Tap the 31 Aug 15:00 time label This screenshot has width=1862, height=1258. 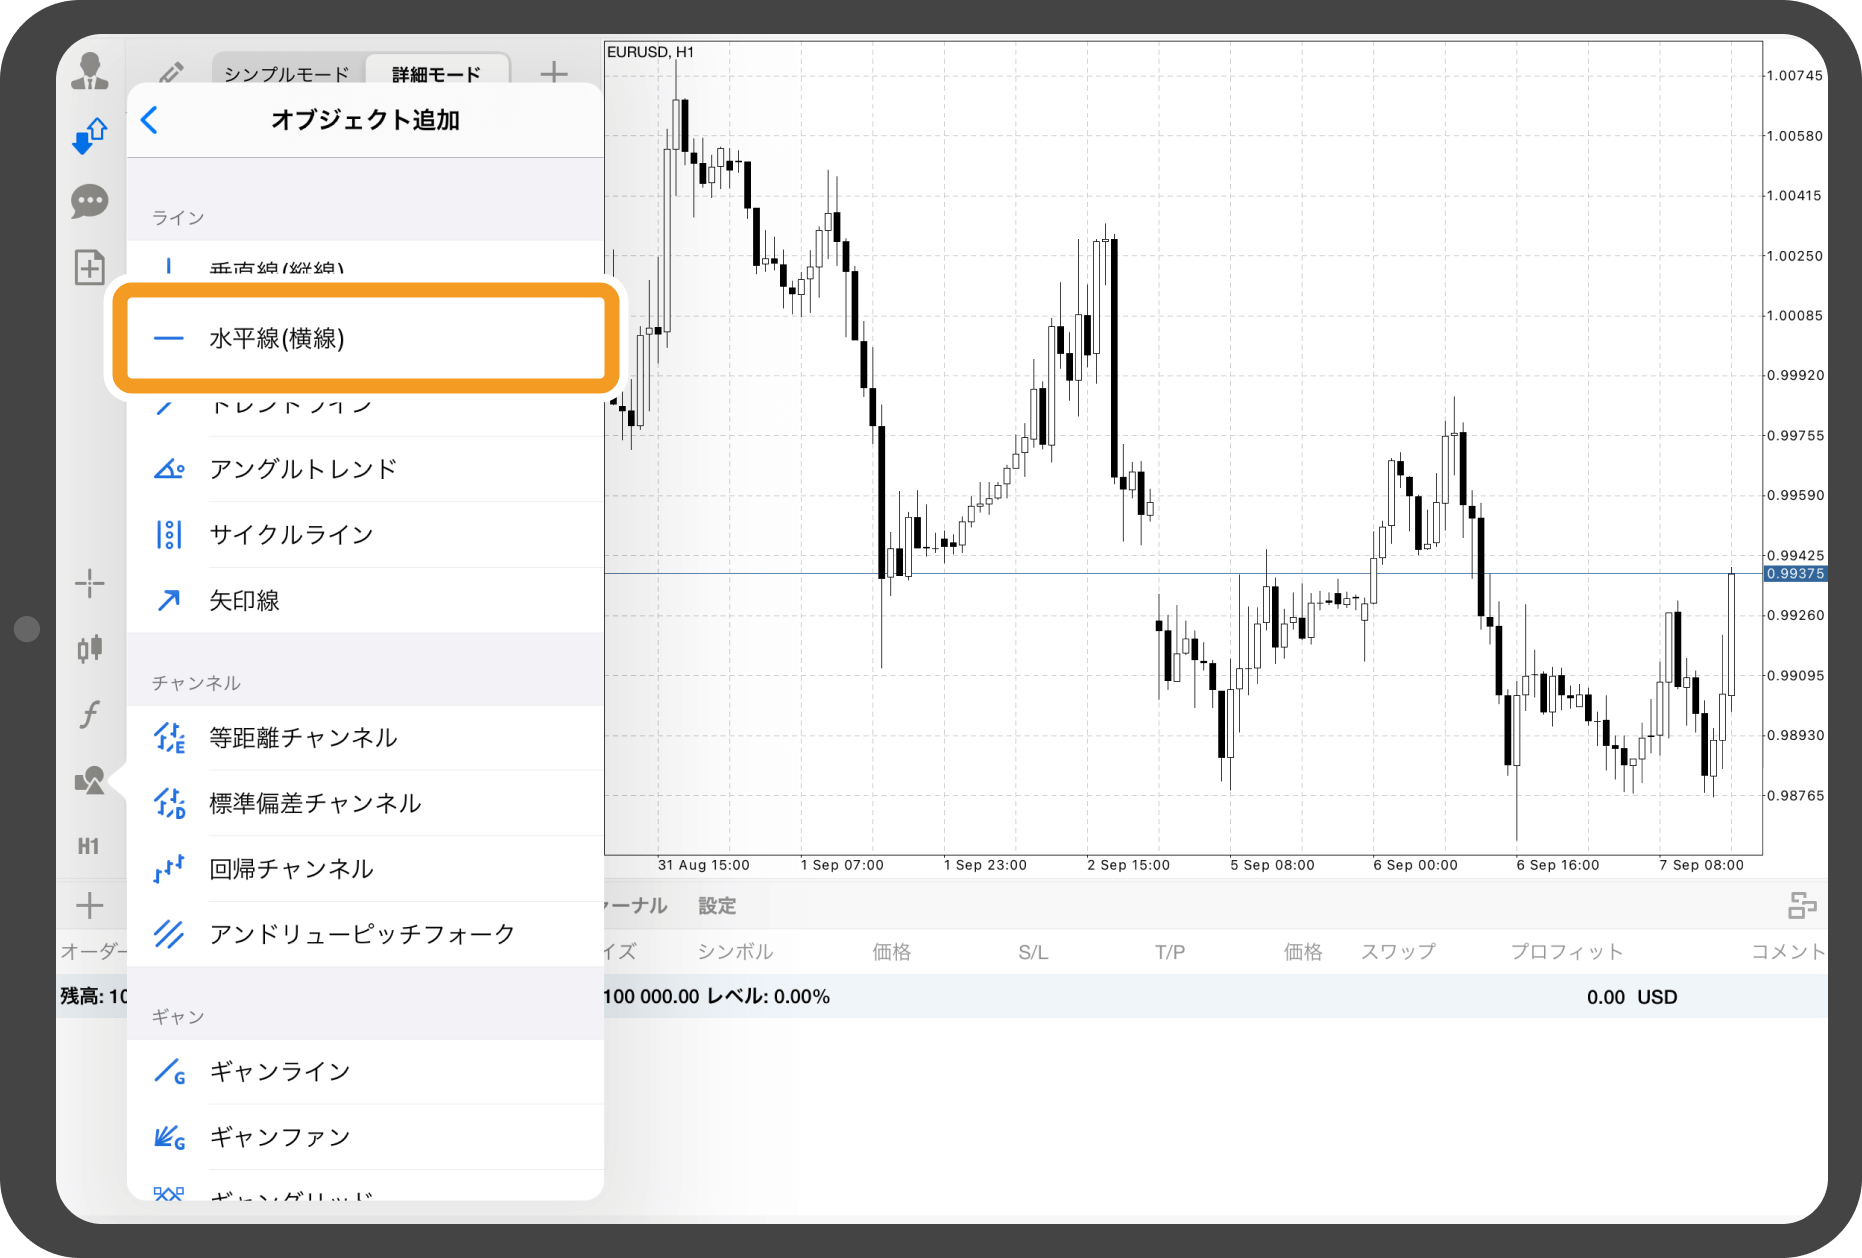pyautogui.click(x=703, y=865)
